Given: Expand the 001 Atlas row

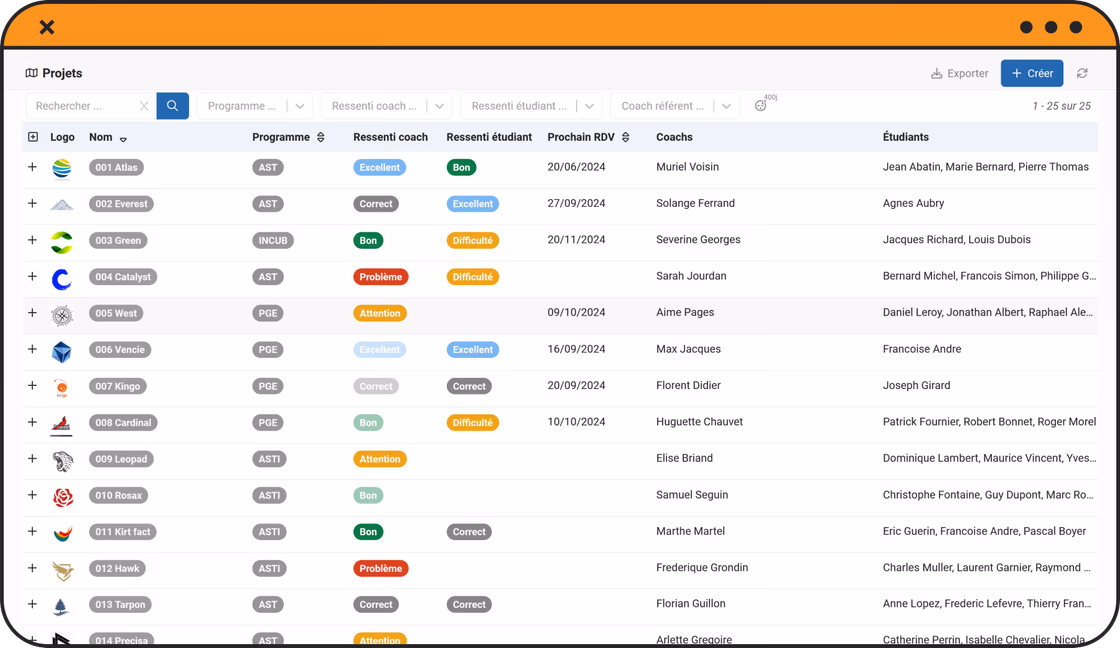Looking at the screenshot, I should pos(32,166).
